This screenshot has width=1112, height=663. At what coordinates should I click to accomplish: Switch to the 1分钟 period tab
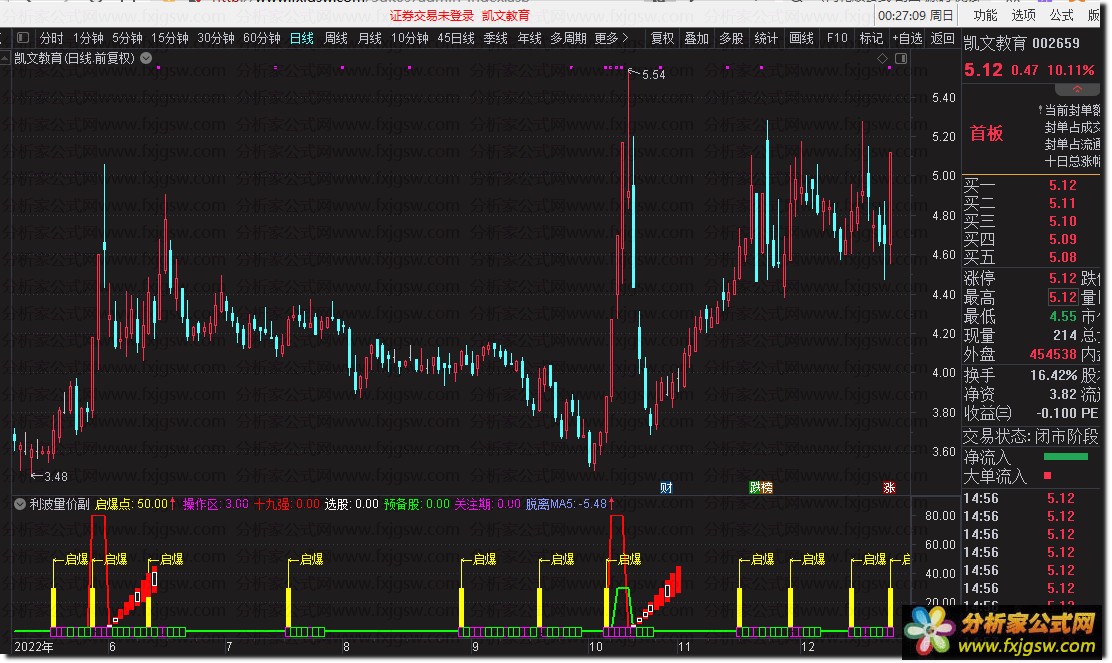pyautogui.click(x=88, y=38)
